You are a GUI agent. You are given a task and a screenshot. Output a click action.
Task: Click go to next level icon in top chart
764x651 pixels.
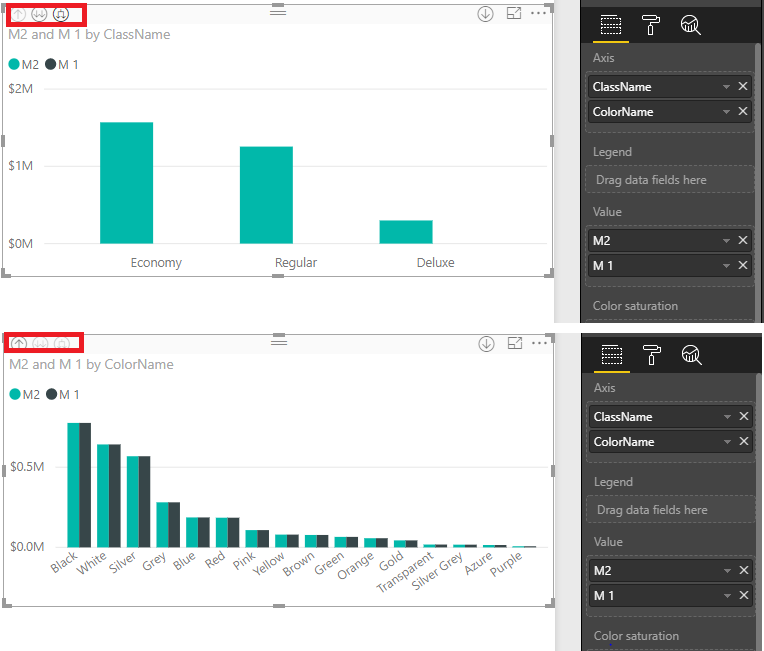[39, 15]
